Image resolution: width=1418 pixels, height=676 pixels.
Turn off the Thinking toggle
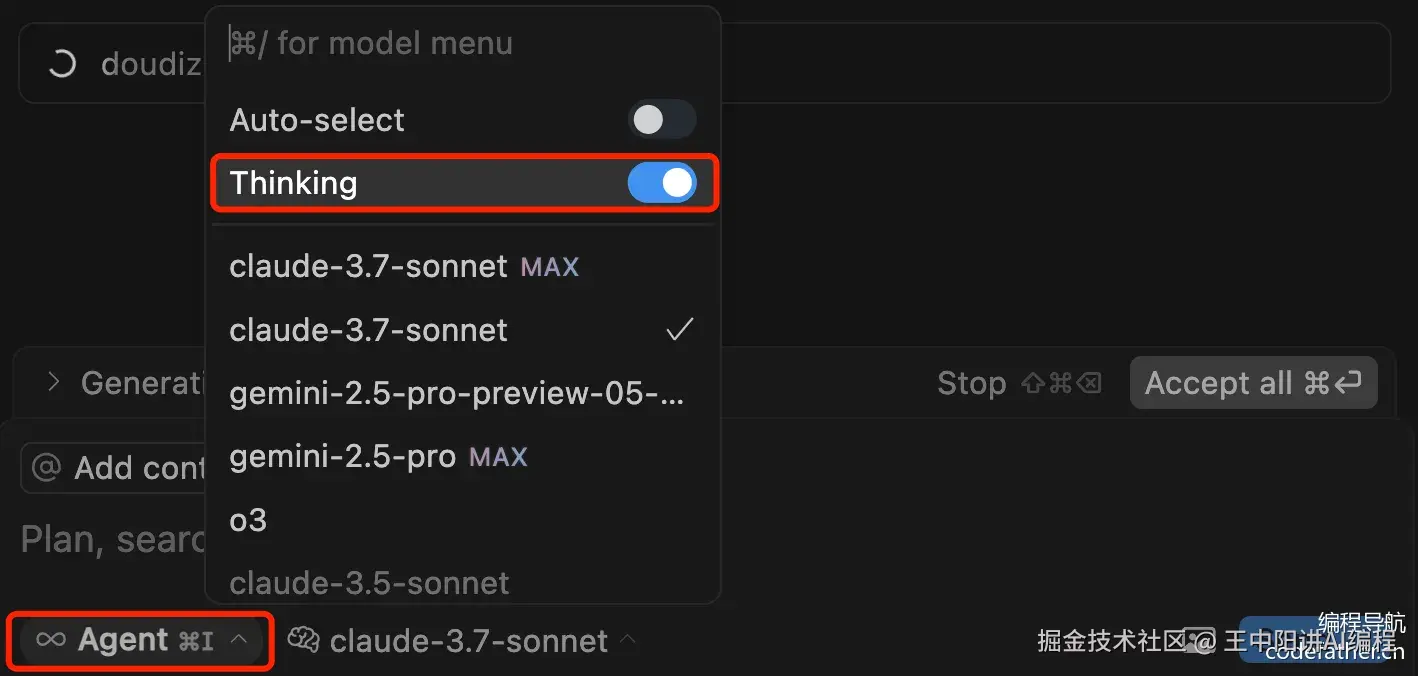pyautogui.click(x=661, y=183)
